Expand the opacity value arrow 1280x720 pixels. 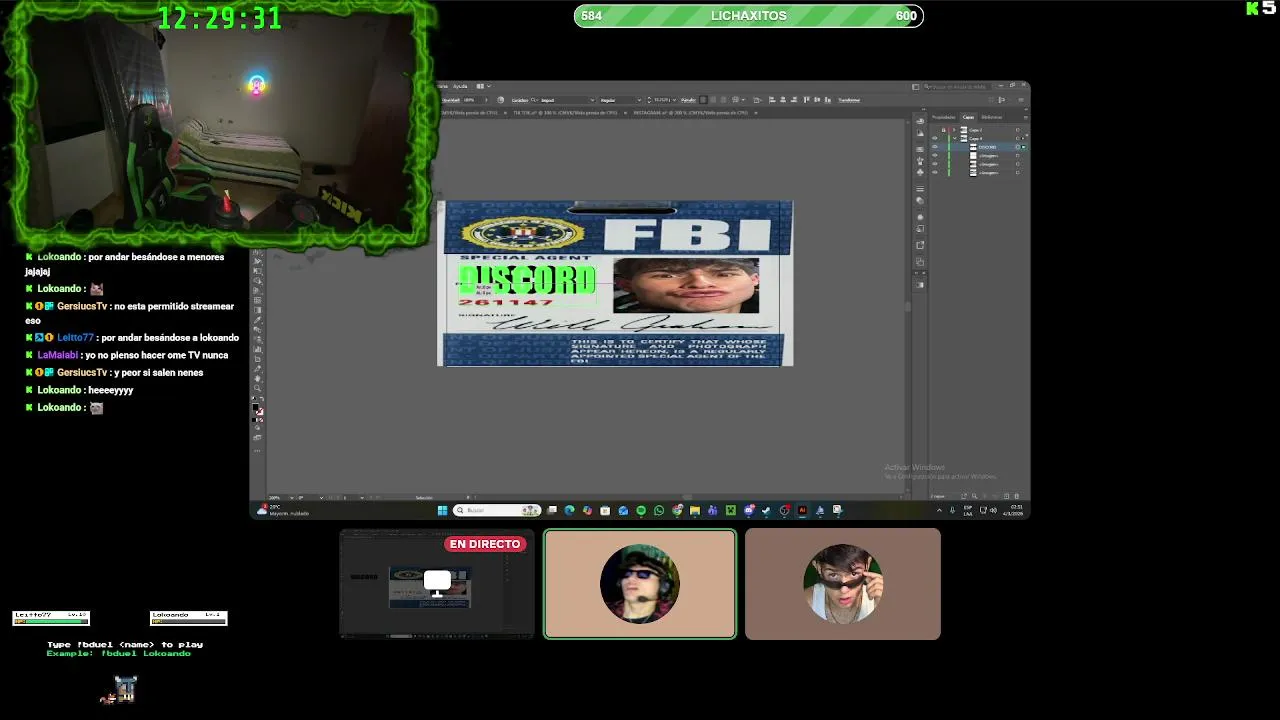tap(486, 100)
